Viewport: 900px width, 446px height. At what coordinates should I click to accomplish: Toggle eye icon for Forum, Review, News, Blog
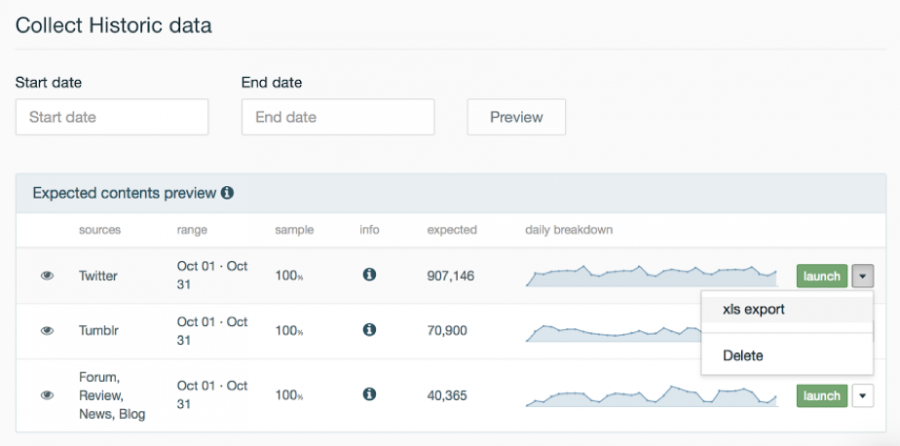click(x=47, y=396)
